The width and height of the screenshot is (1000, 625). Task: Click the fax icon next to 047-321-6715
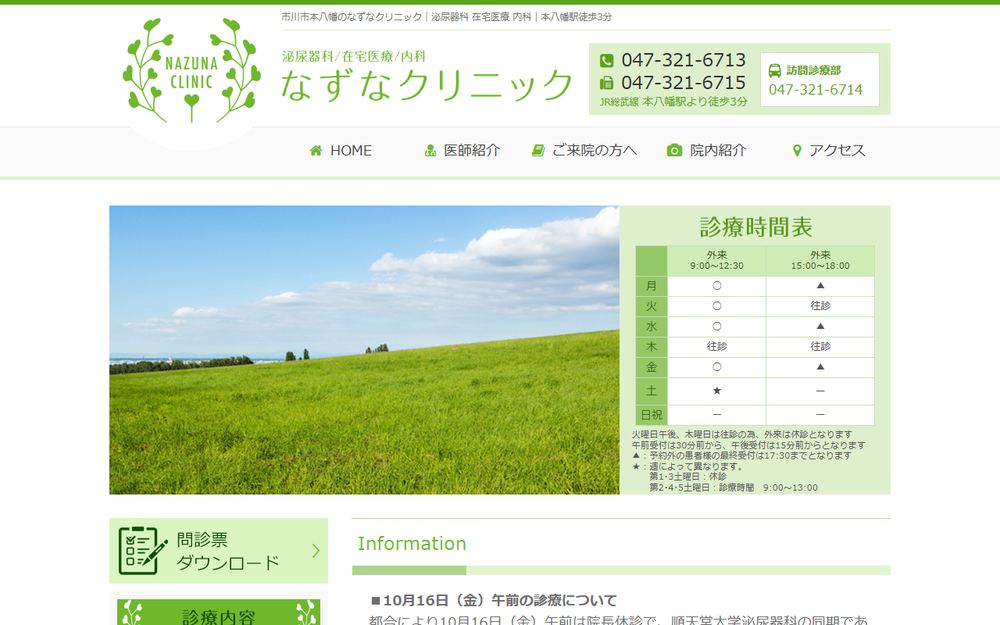[607, 83]
